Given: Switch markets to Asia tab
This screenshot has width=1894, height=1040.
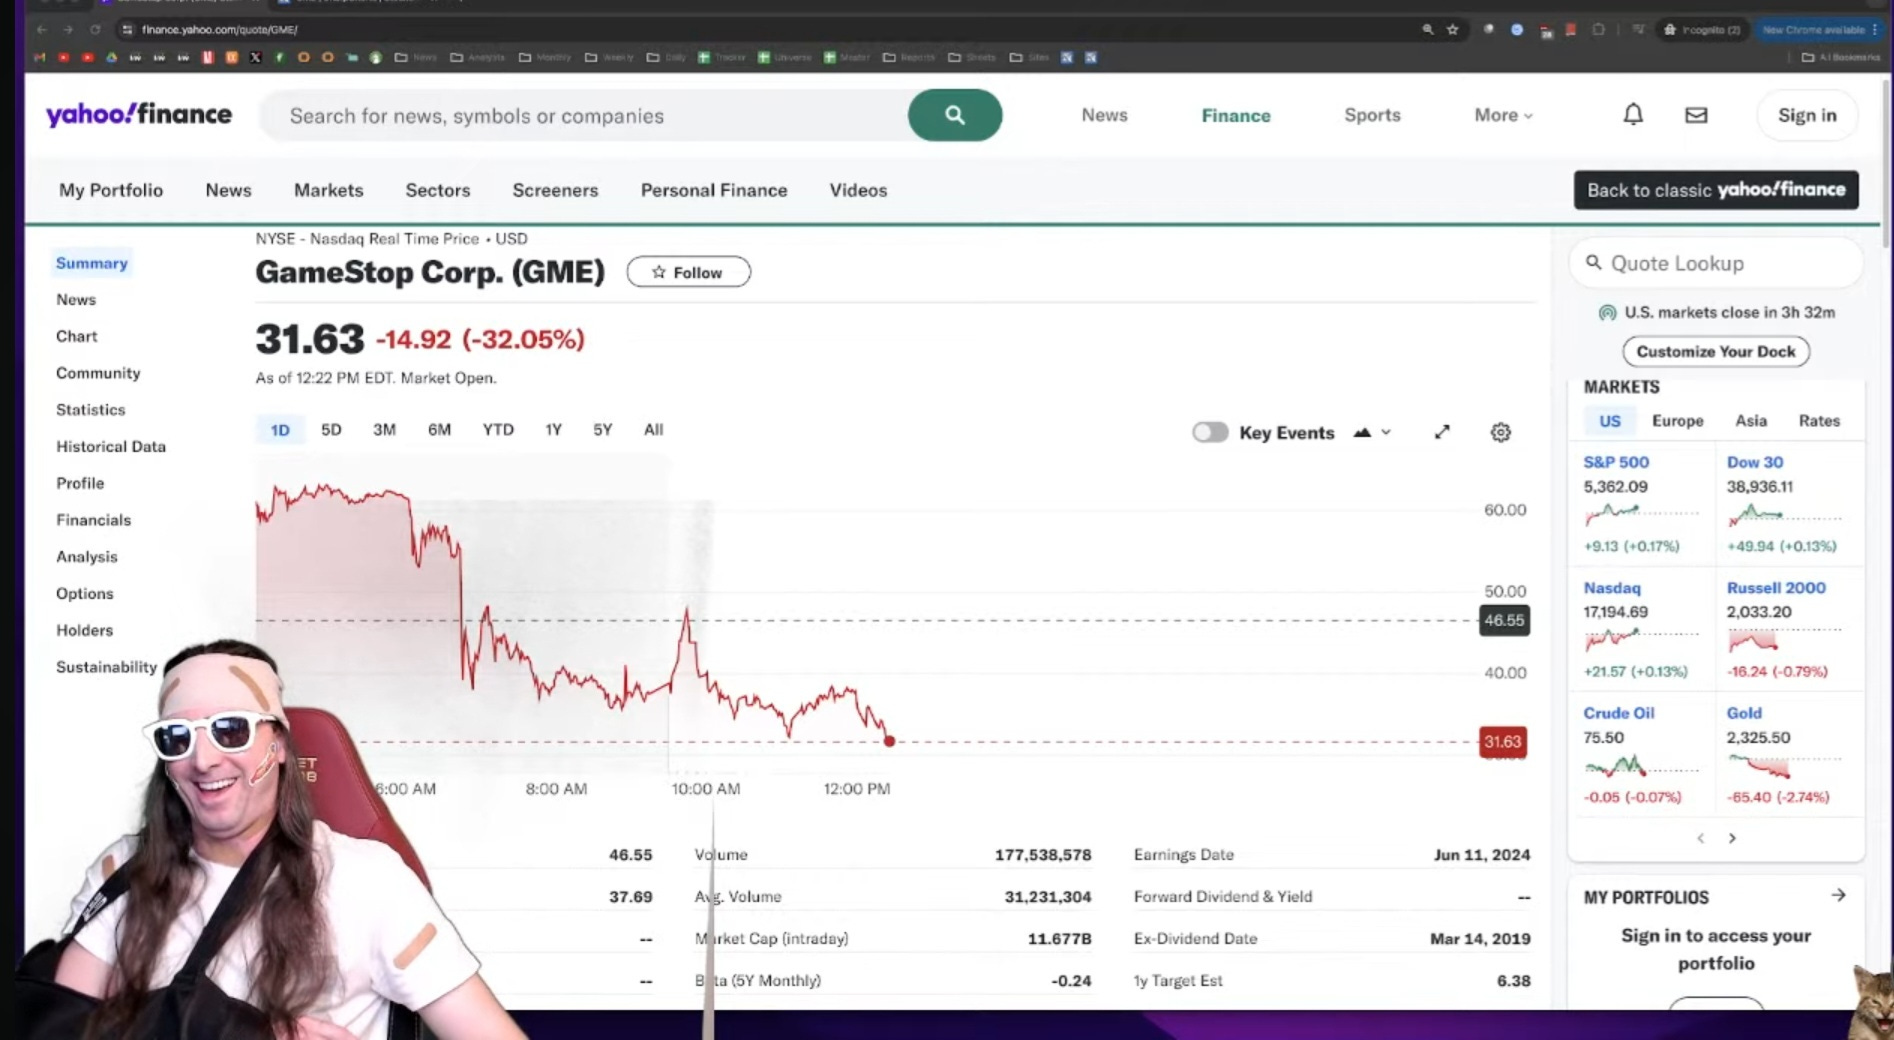Looking at the screenshot, I should tap(1750, 420).
